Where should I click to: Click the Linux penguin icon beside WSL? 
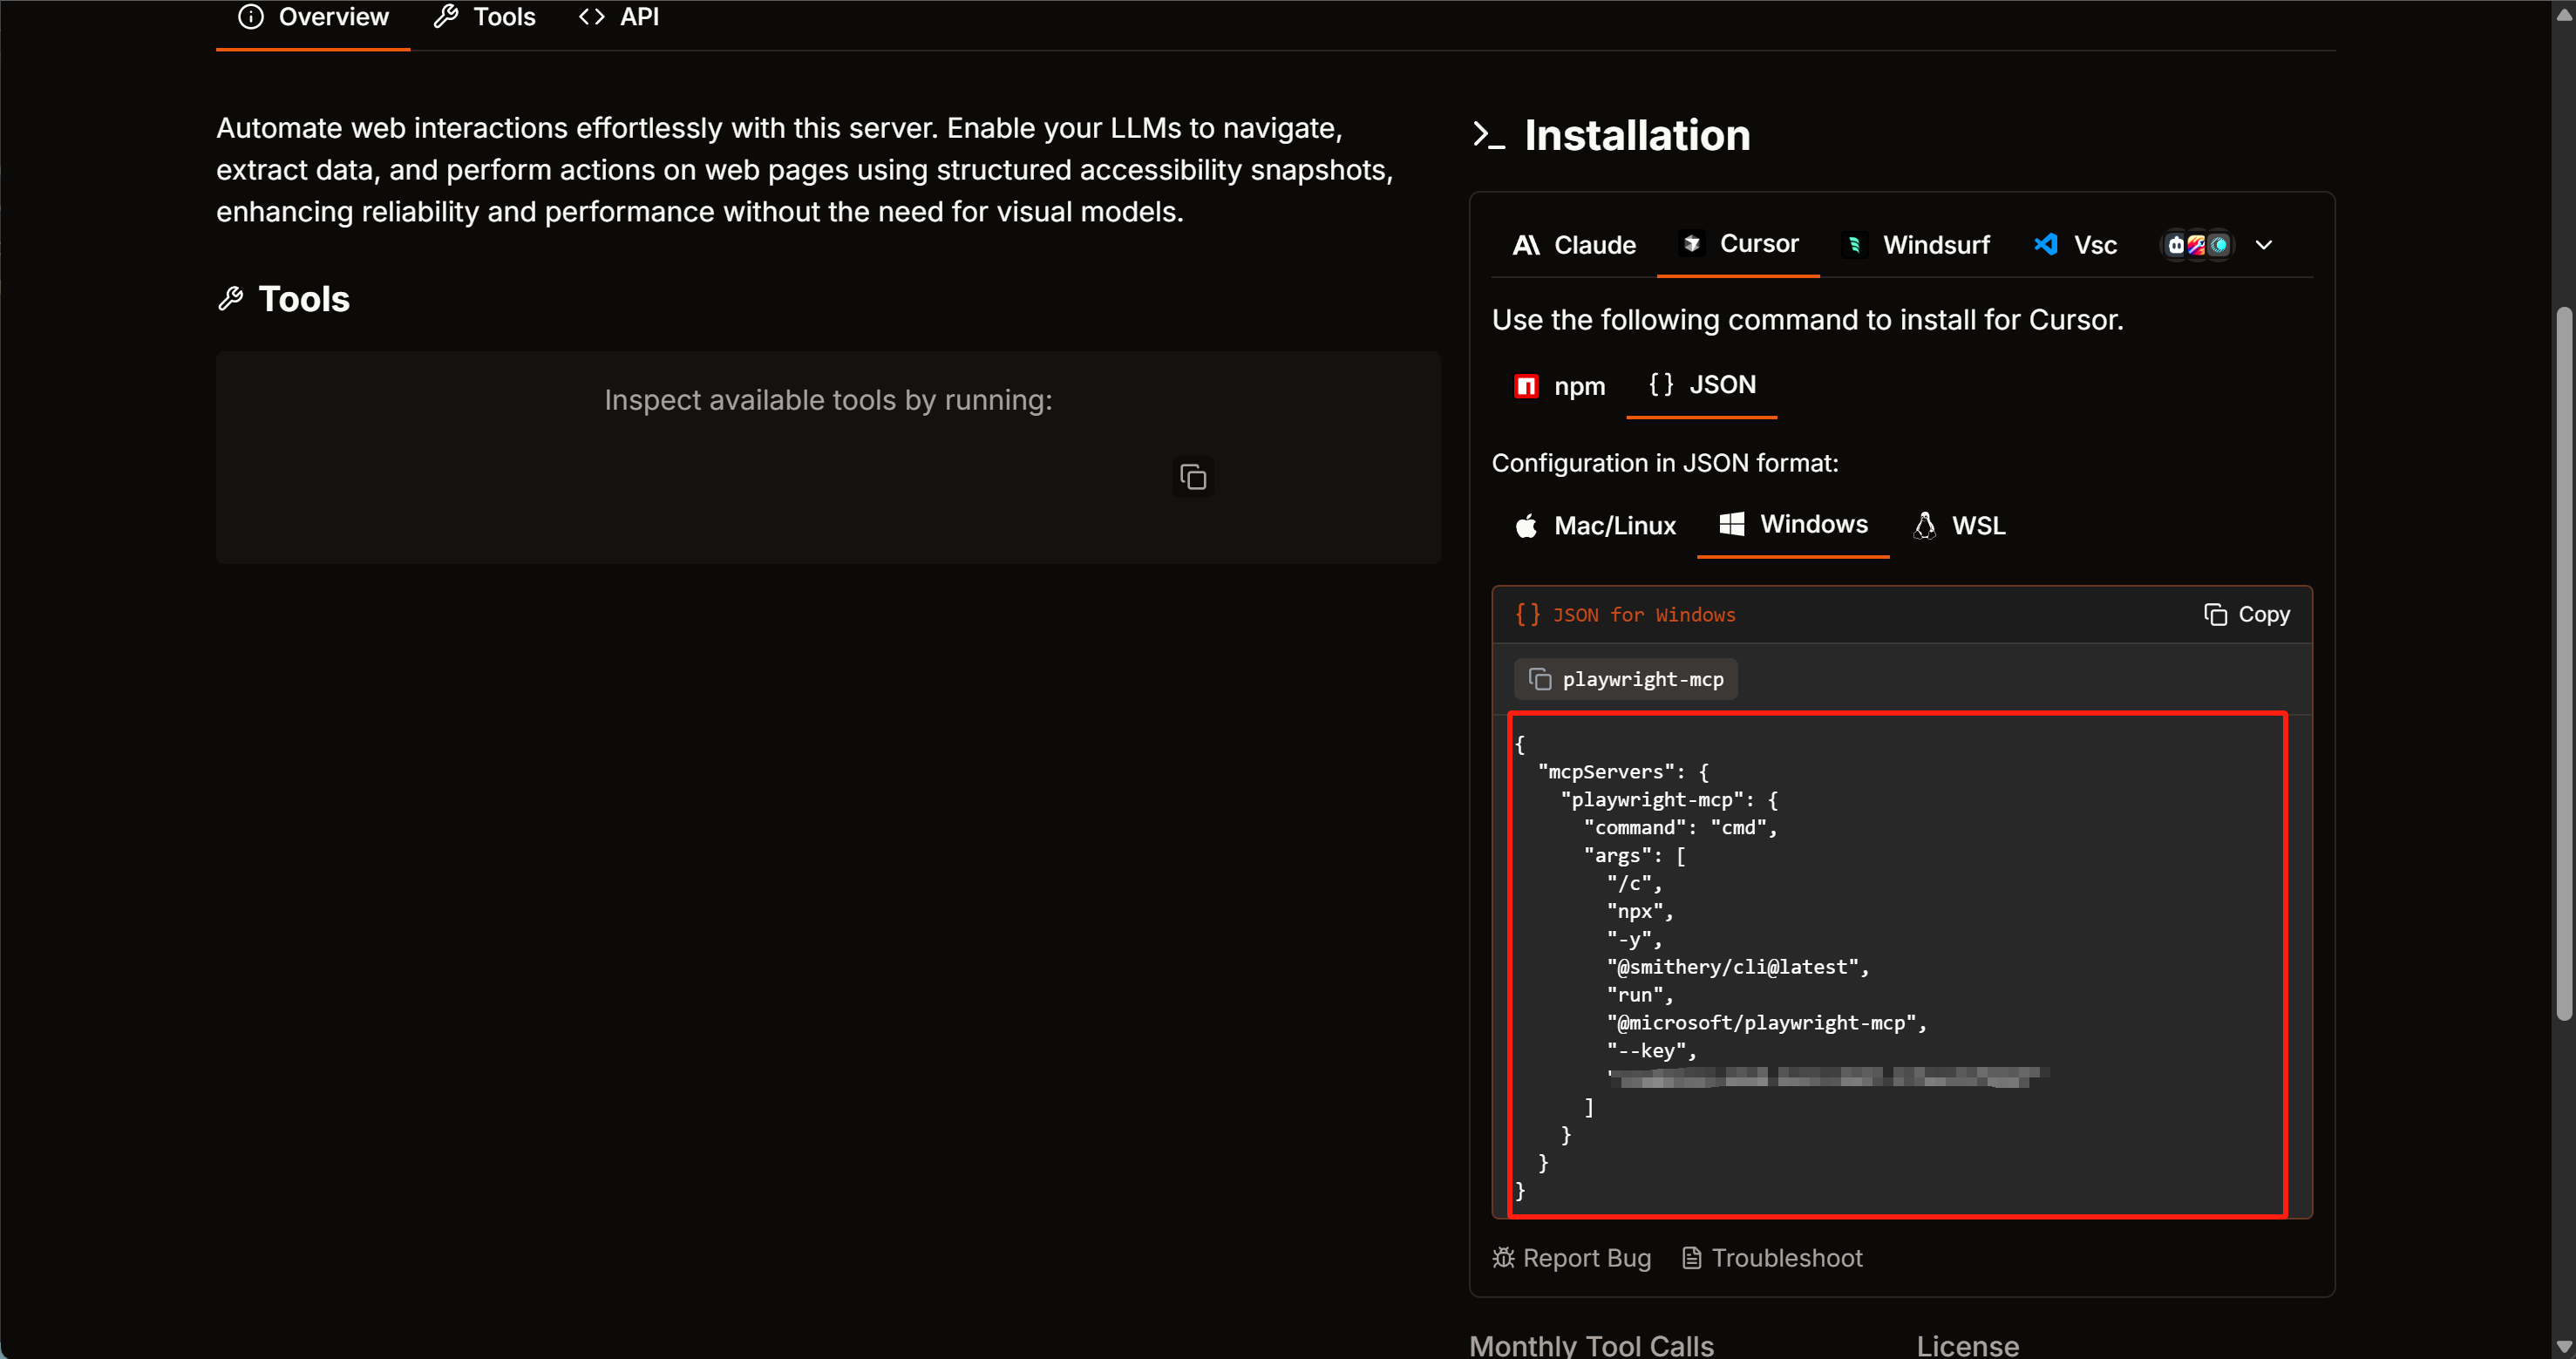[x=1925, y=526]
